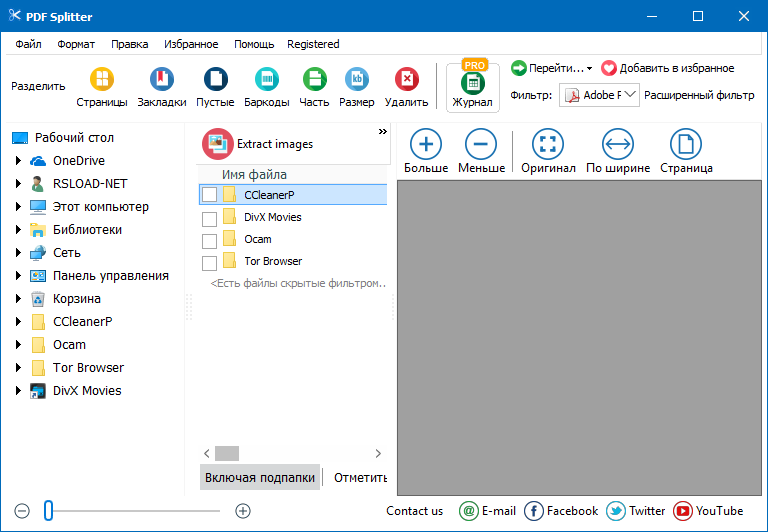Open the Избранное menu
This screenshot has height=532, width=768.
pyautogui.click(x=191, y=44)
